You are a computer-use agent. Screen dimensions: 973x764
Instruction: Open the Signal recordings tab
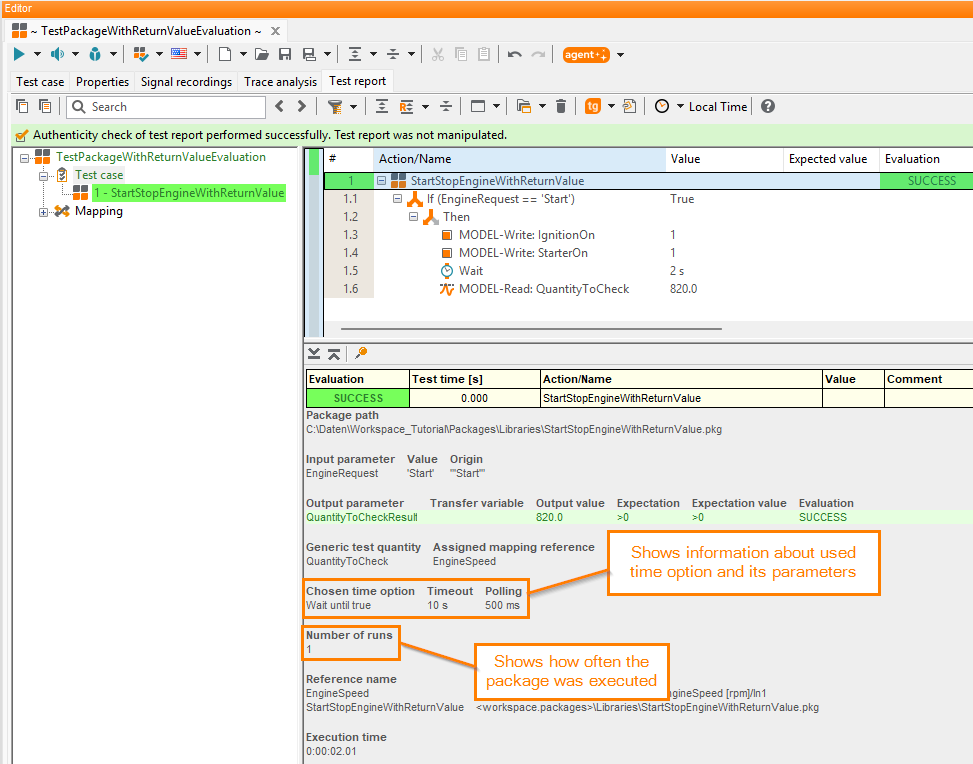186,82
